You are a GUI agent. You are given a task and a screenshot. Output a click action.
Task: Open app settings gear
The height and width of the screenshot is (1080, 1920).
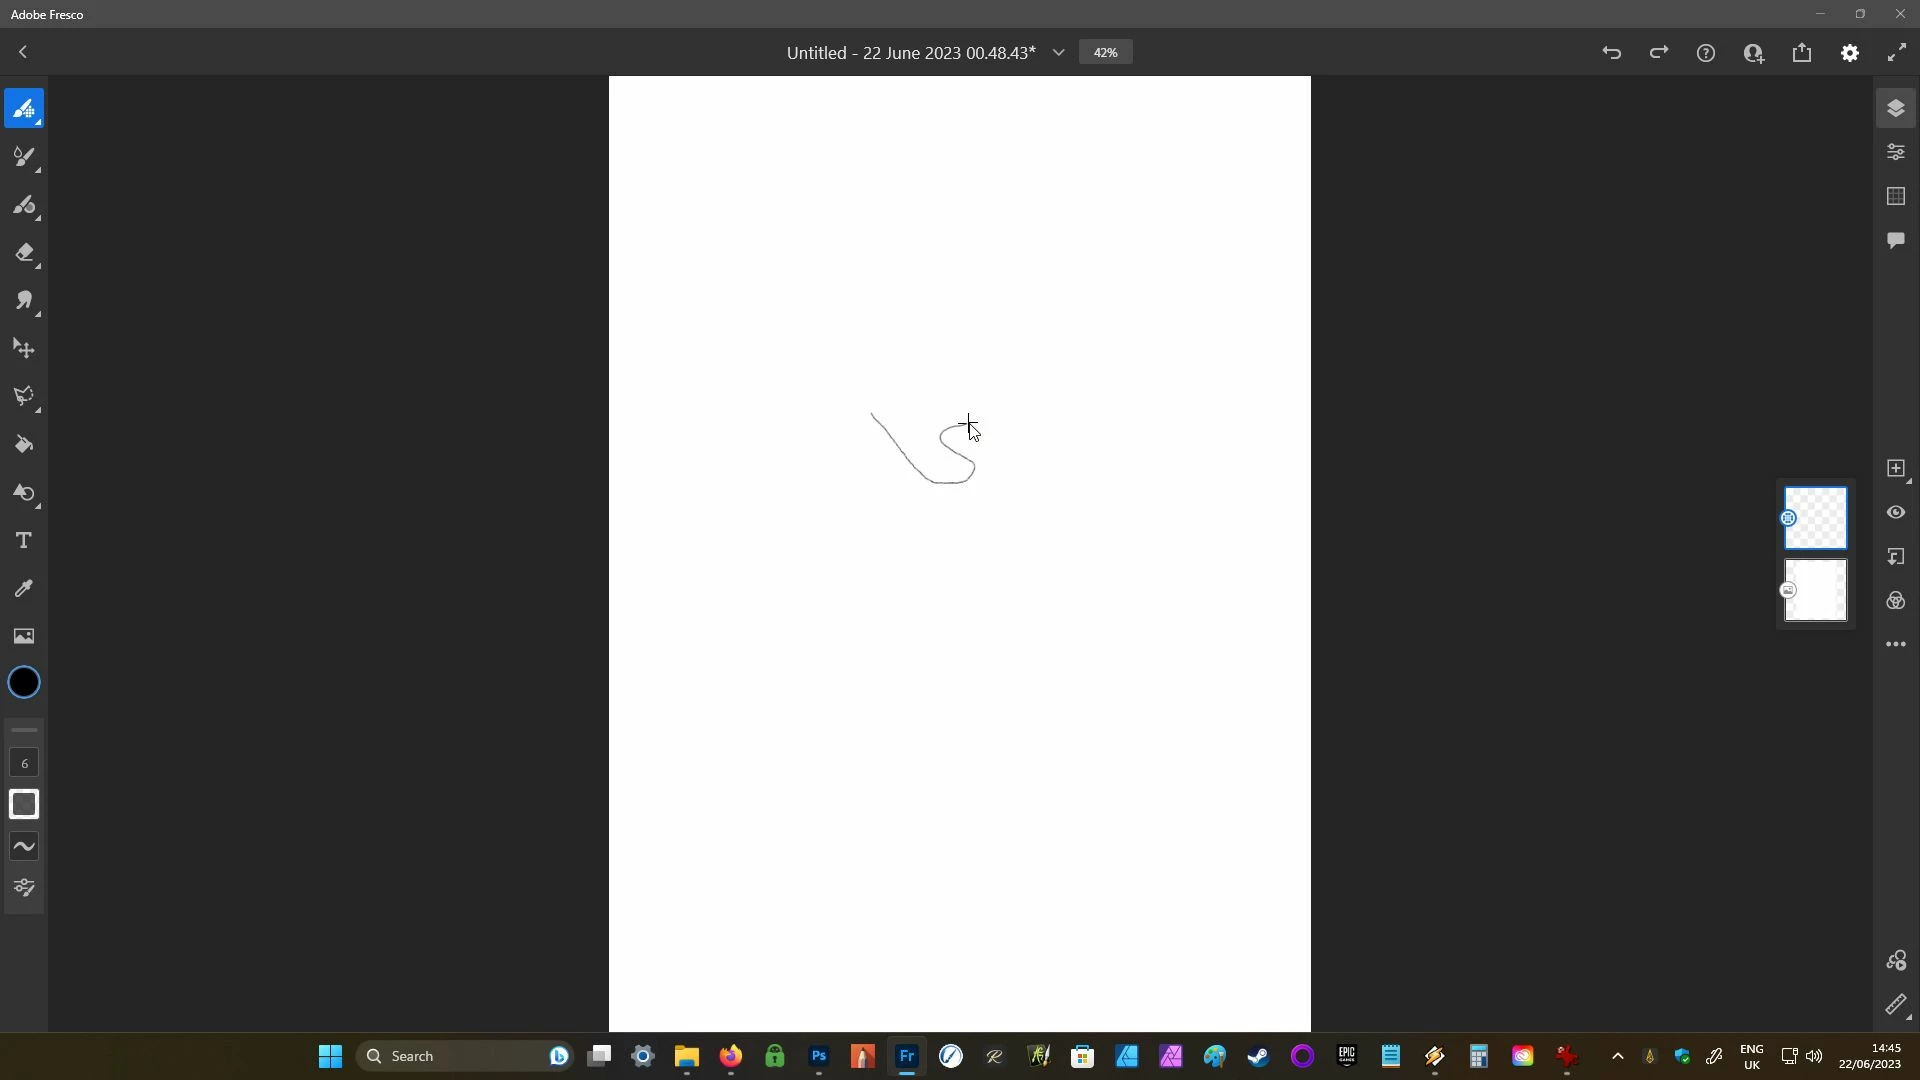pos(1850,53)
